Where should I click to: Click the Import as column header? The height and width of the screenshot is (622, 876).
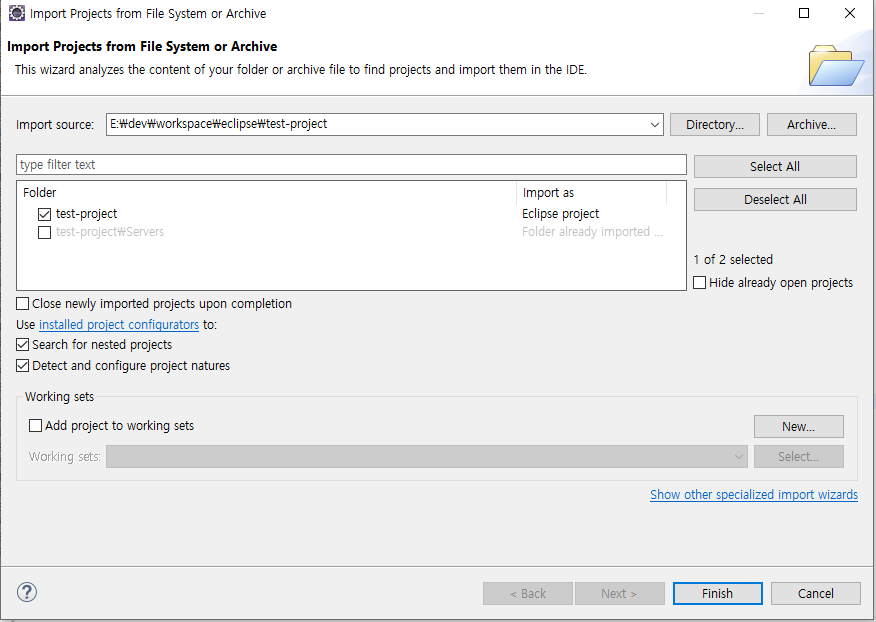(592, 193)
